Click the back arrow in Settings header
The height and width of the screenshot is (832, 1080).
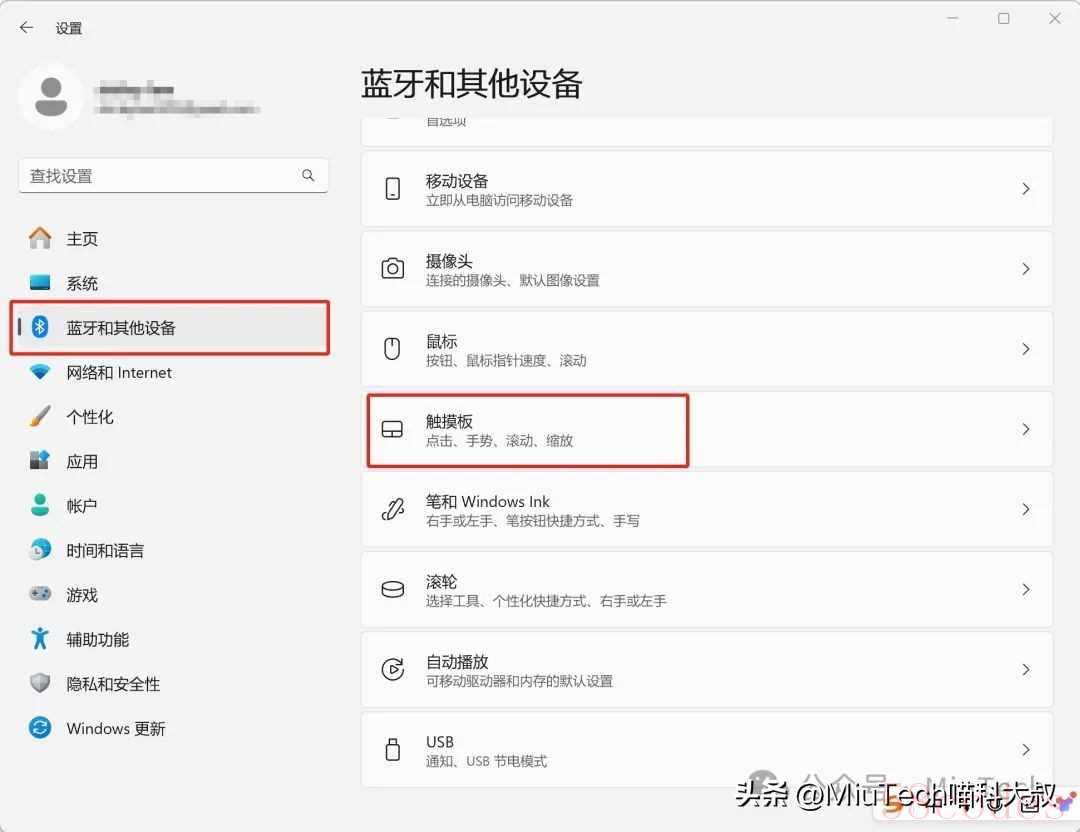26,28
